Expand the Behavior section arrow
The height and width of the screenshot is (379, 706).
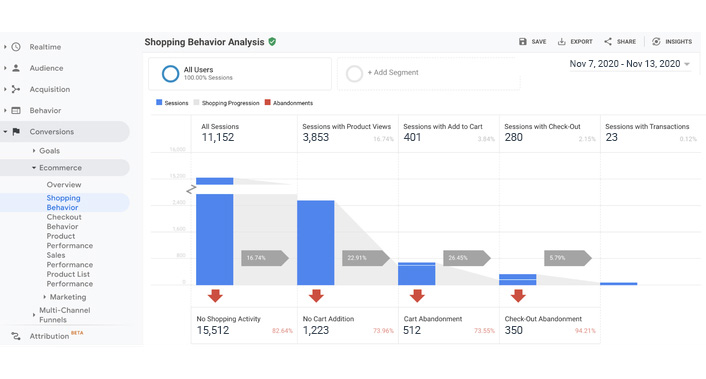pos(5,110)
